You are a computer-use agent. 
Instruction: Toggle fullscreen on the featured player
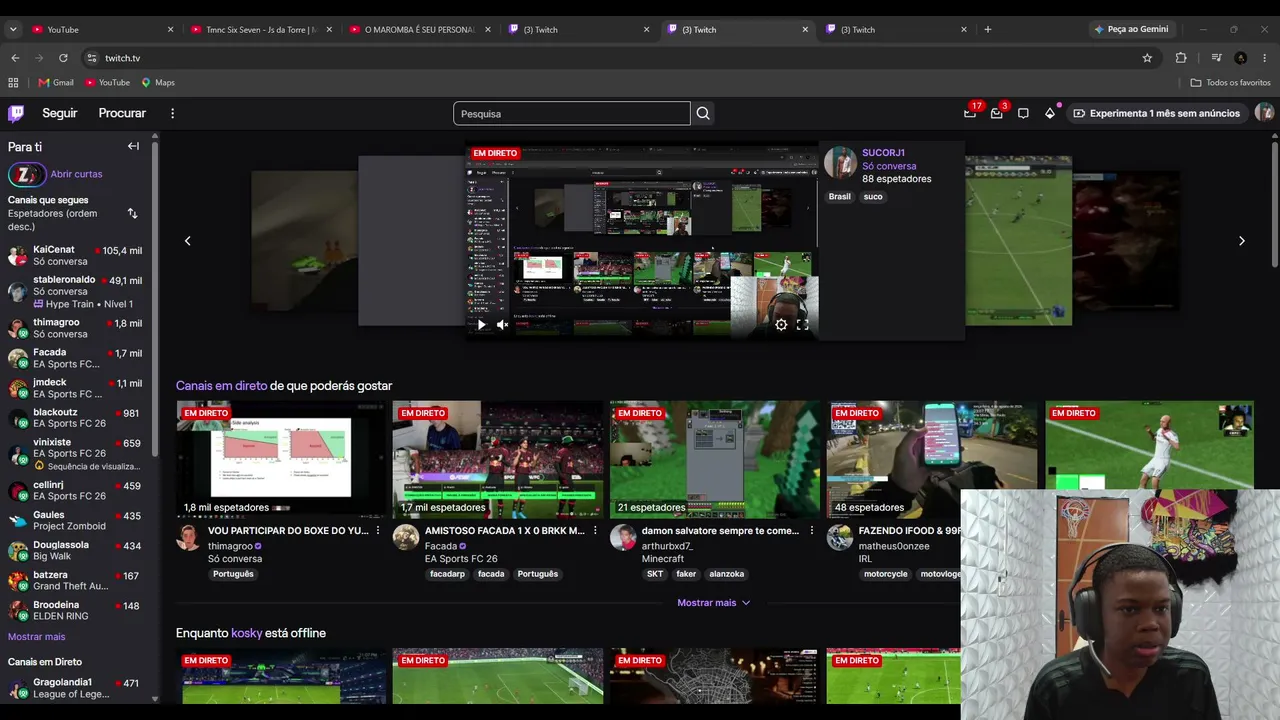802,324
